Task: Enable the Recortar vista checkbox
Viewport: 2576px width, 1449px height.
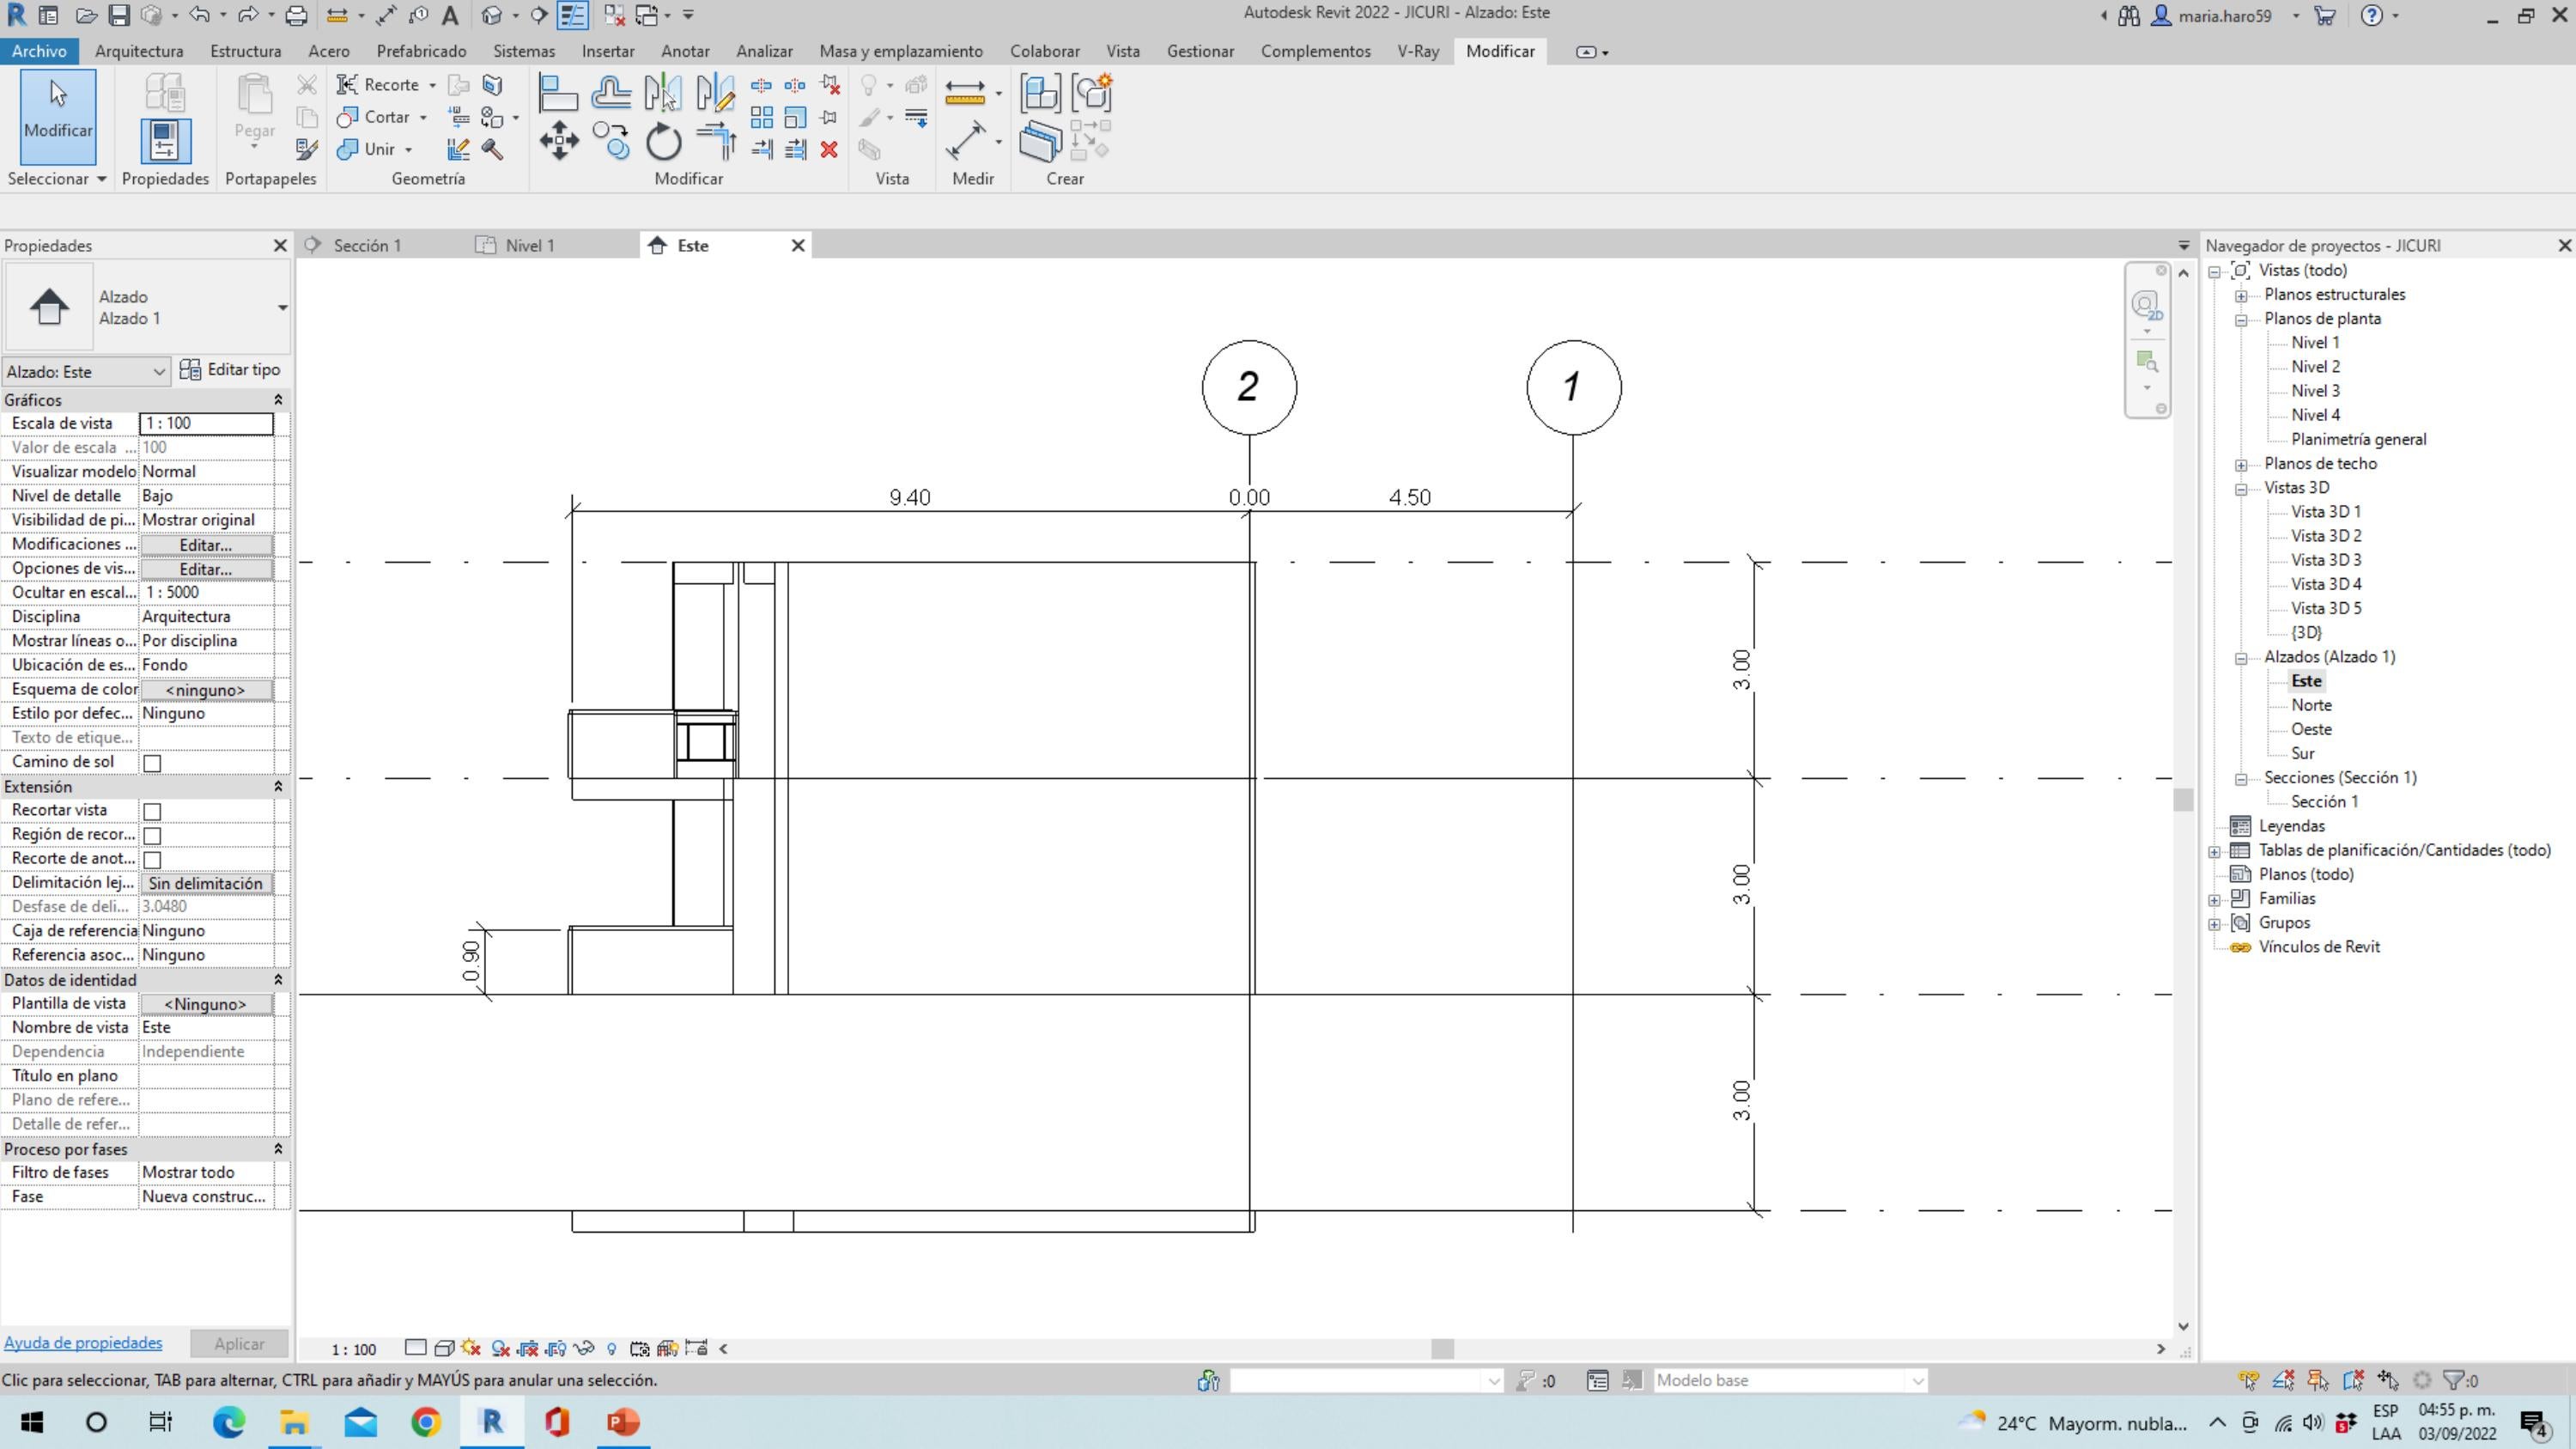Action: (151, 811)
